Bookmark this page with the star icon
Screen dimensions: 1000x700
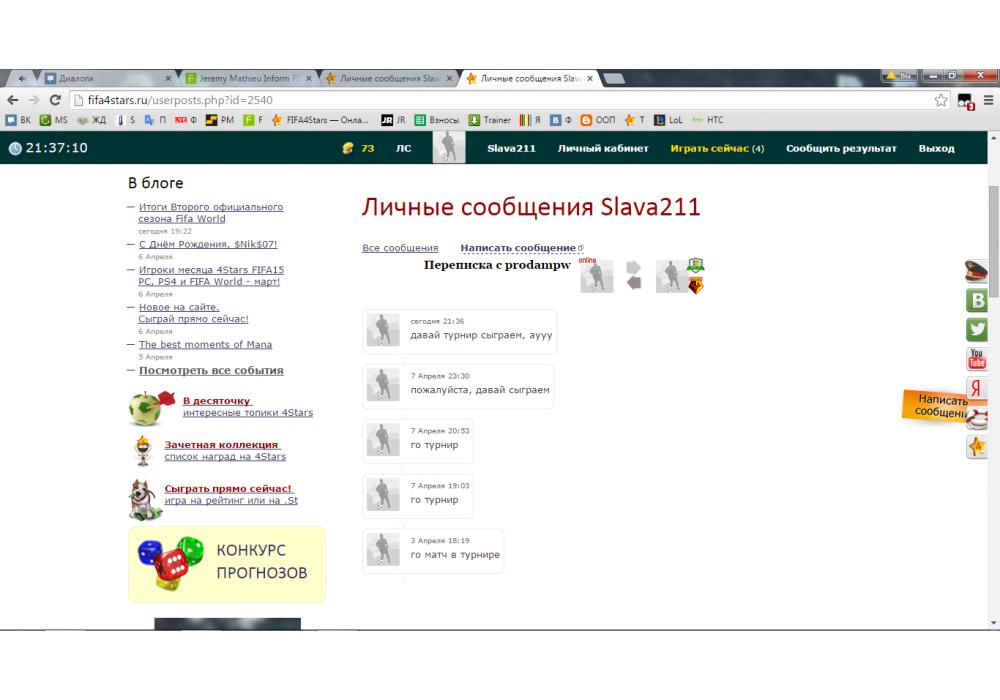tap(941, 100)
